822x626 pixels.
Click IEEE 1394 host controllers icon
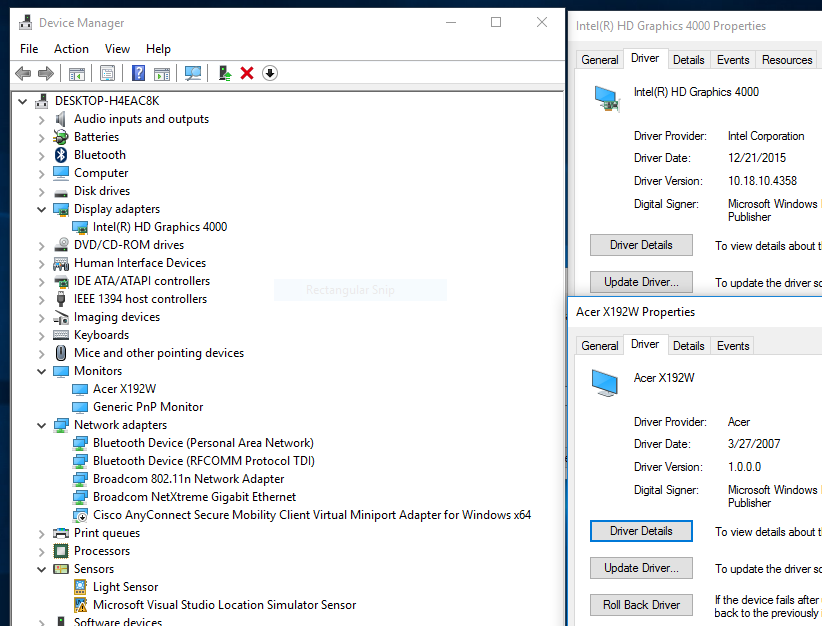pyautogui.click(x=61, y=299)
